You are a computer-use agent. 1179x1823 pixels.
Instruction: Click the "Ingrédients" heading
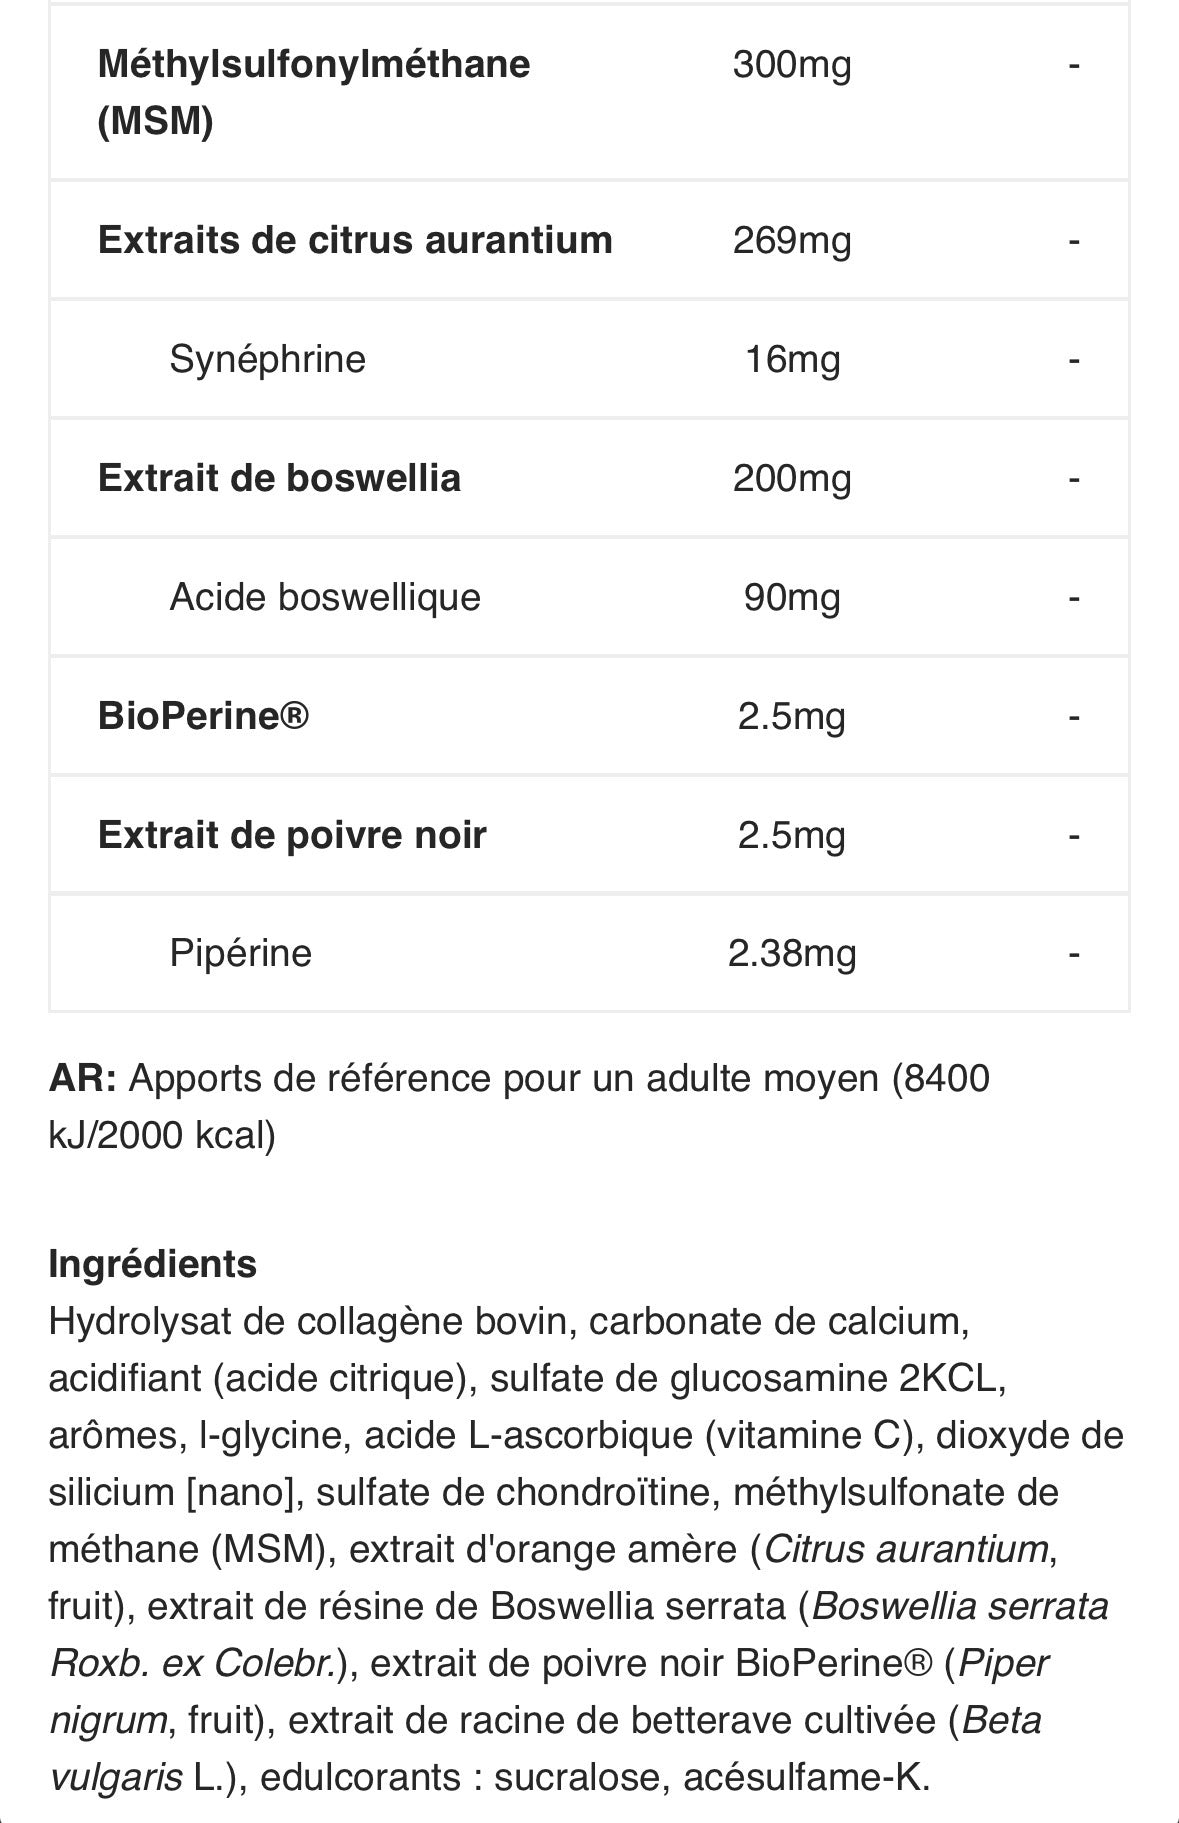tap(152, 1264)
